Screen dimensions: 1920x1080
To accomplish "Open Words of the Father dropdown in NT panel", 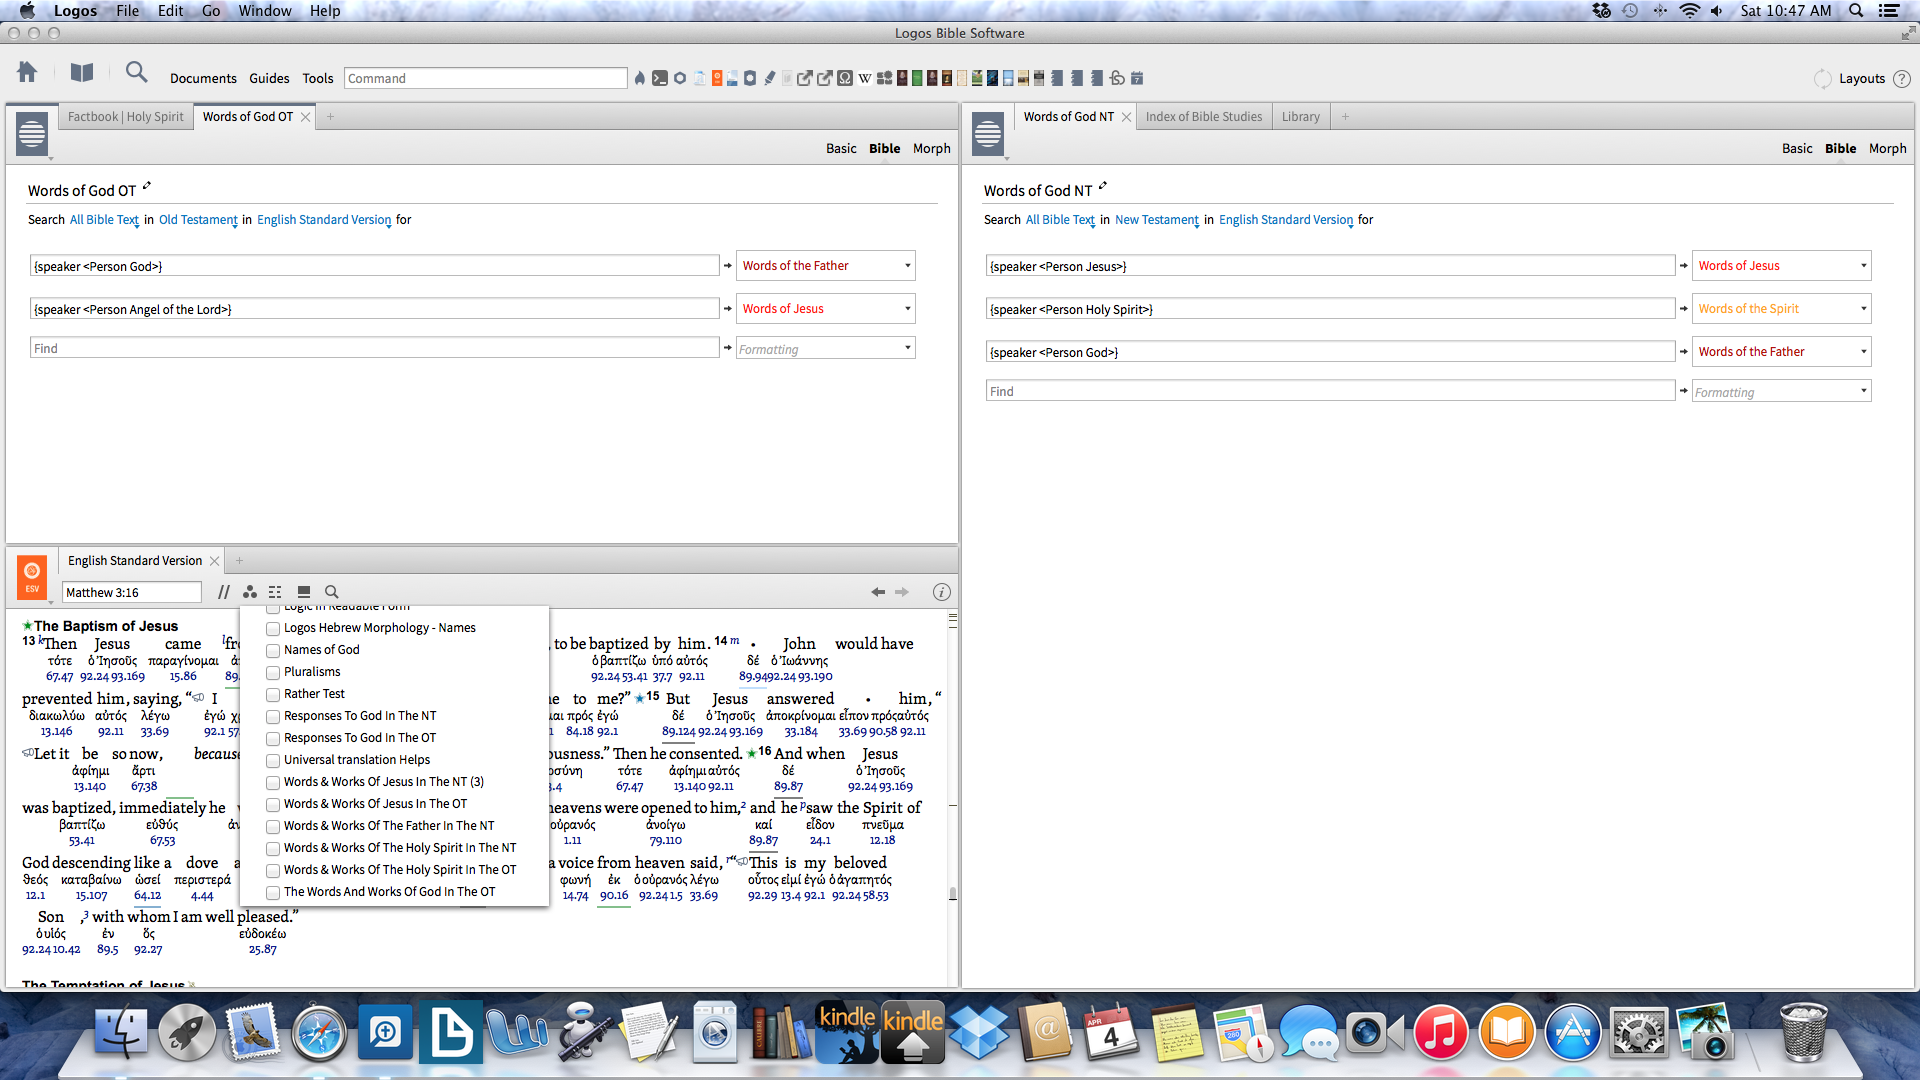I will click(1781, 352).
